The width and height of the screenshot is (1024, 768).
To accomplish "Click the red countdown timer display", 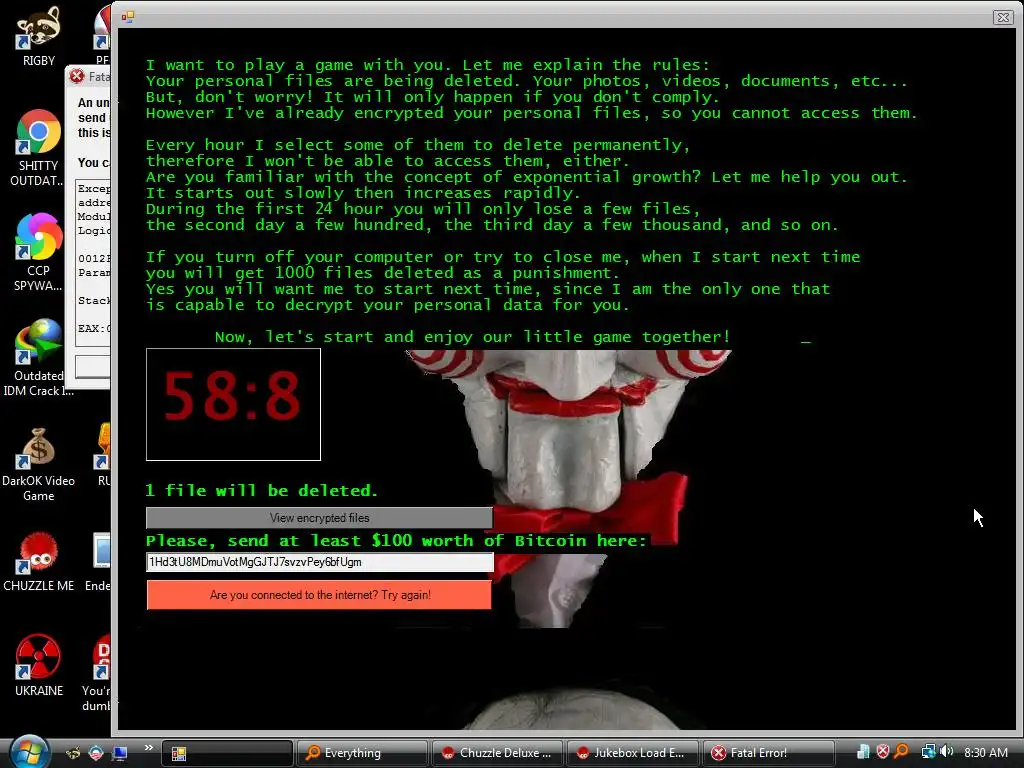I will pos(233,404).
